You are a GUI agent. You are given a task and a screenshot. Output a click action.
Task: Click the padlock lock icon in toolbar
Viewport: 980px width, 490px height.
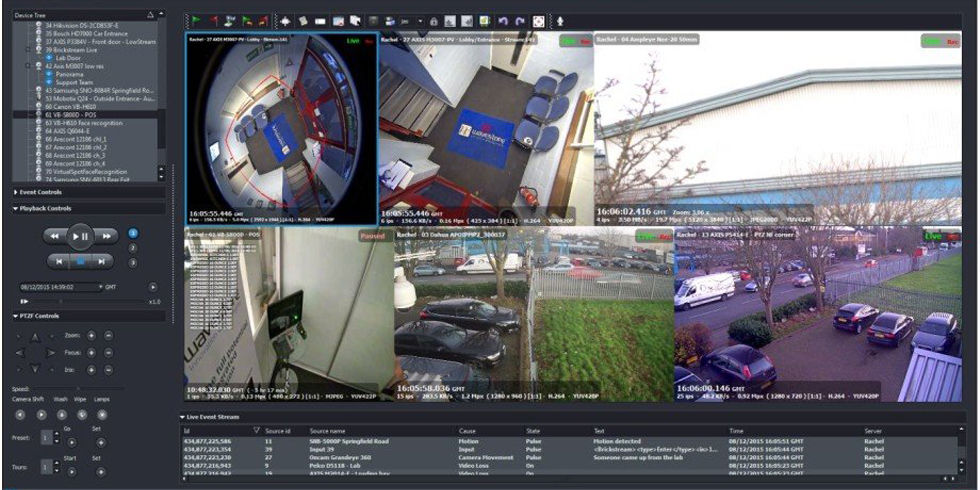[433, 21]
